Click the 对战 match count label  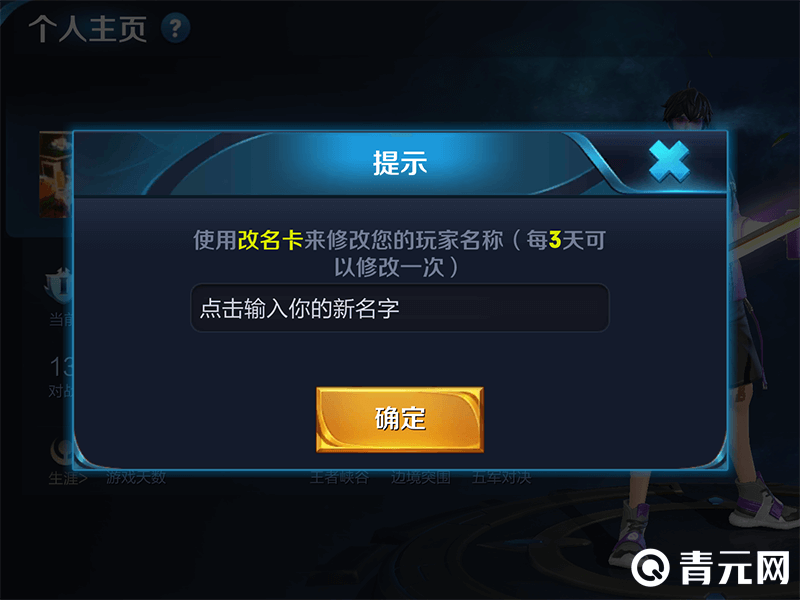(61, 391)
